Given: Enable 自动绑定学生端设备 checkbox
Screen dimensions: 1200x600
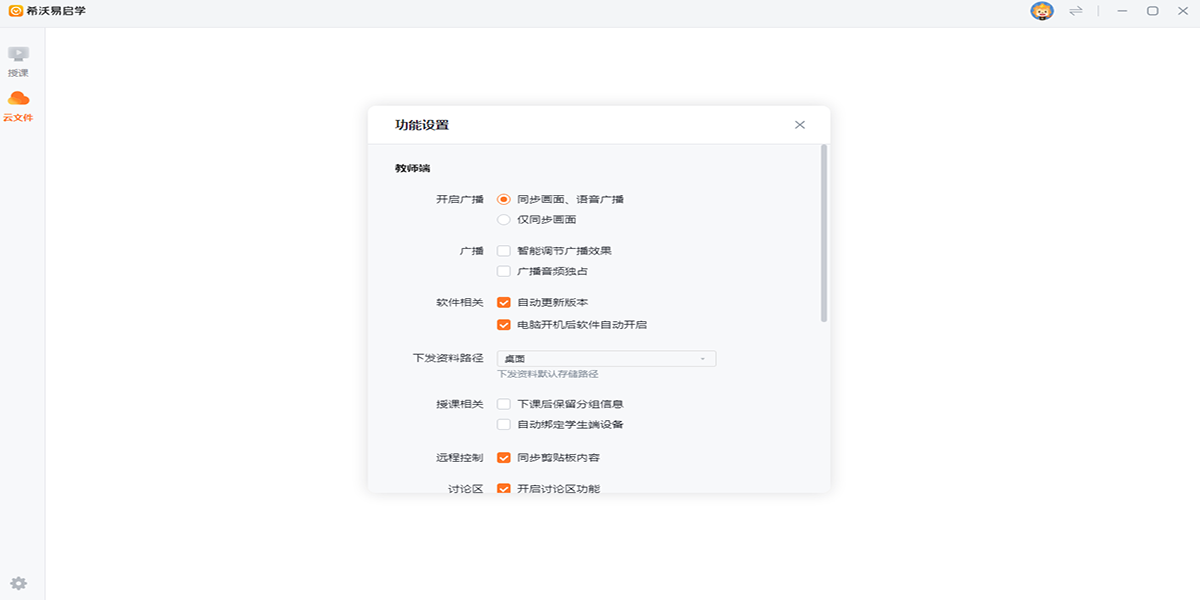Looking at the screenshot, I should (x=504, y=424).
